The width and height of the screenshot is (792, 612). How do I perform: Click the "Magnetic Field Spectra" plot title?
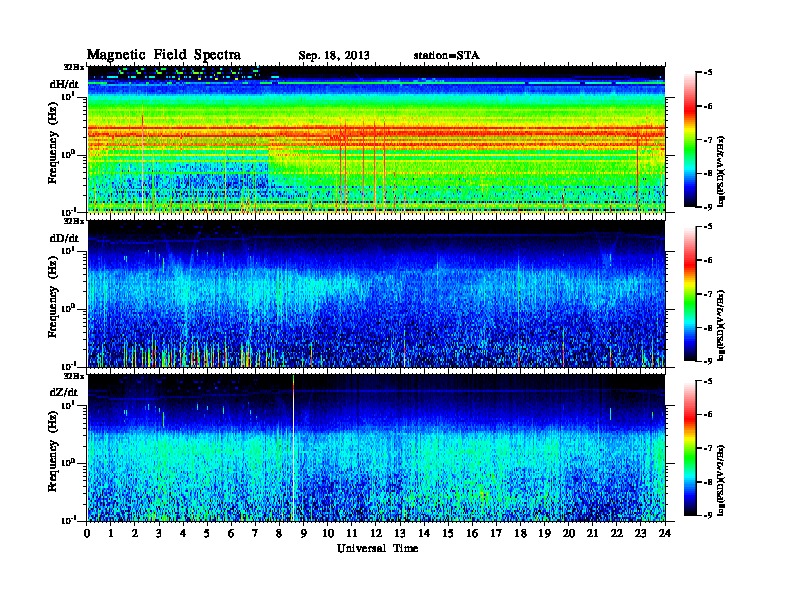(164, 55)
